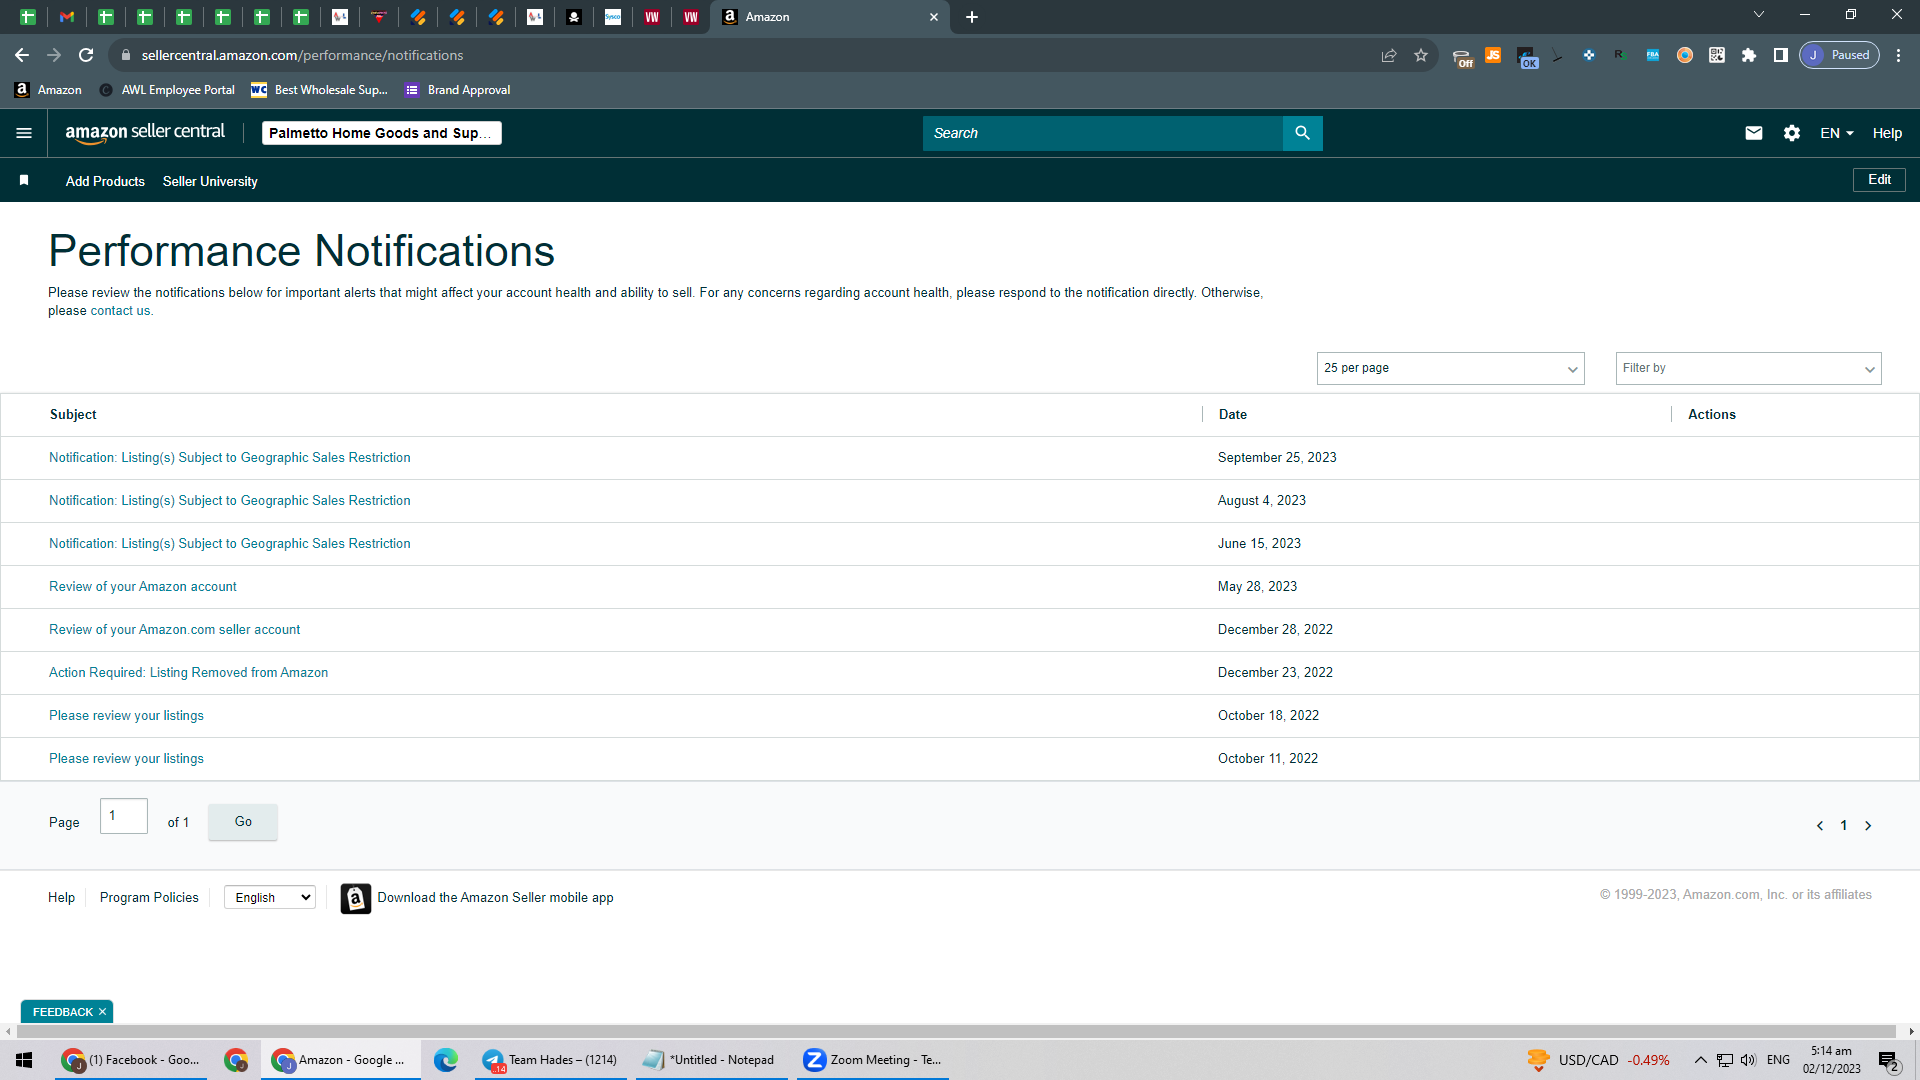Go to previous page arrow in pagination
This screenshot has height=1080, width=1920.
click(1820, 826)
